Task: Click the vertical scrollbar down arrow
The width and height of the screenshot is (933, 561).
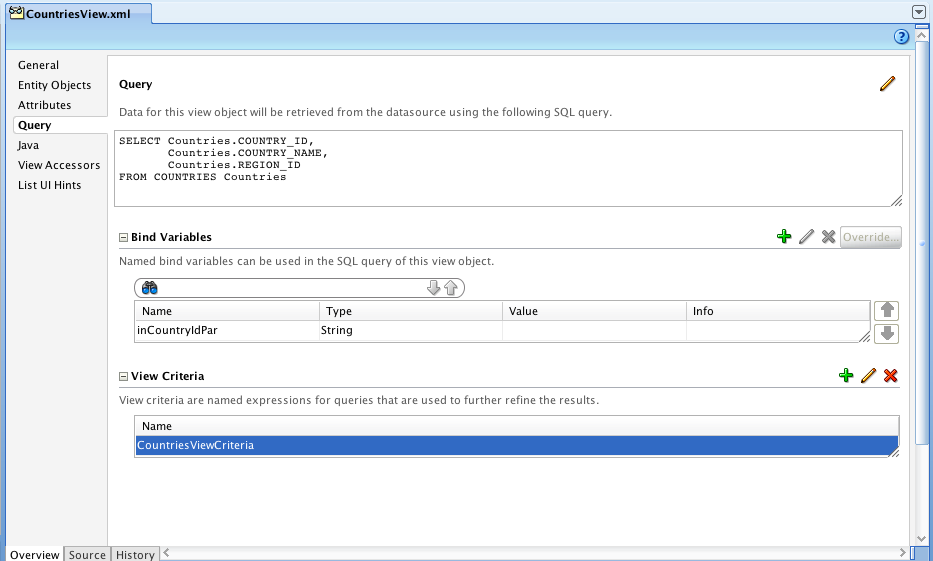Action: [x=921, y=539]
